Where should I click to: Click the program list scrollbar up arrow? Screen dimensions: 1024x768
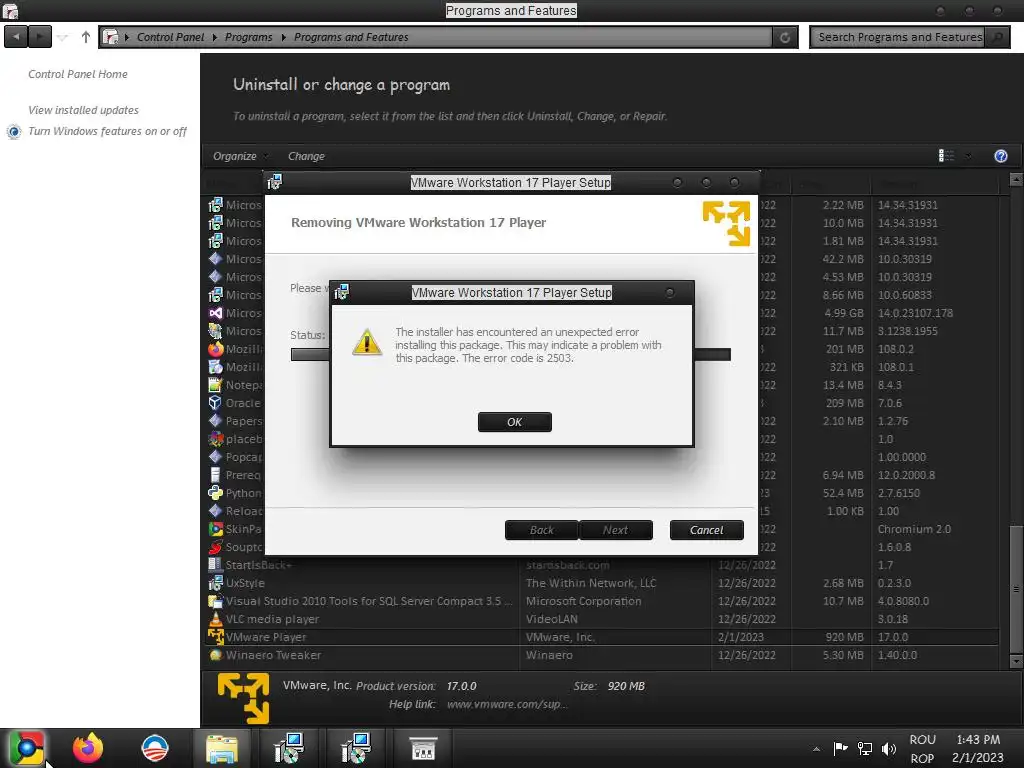tap(1016, 179)
